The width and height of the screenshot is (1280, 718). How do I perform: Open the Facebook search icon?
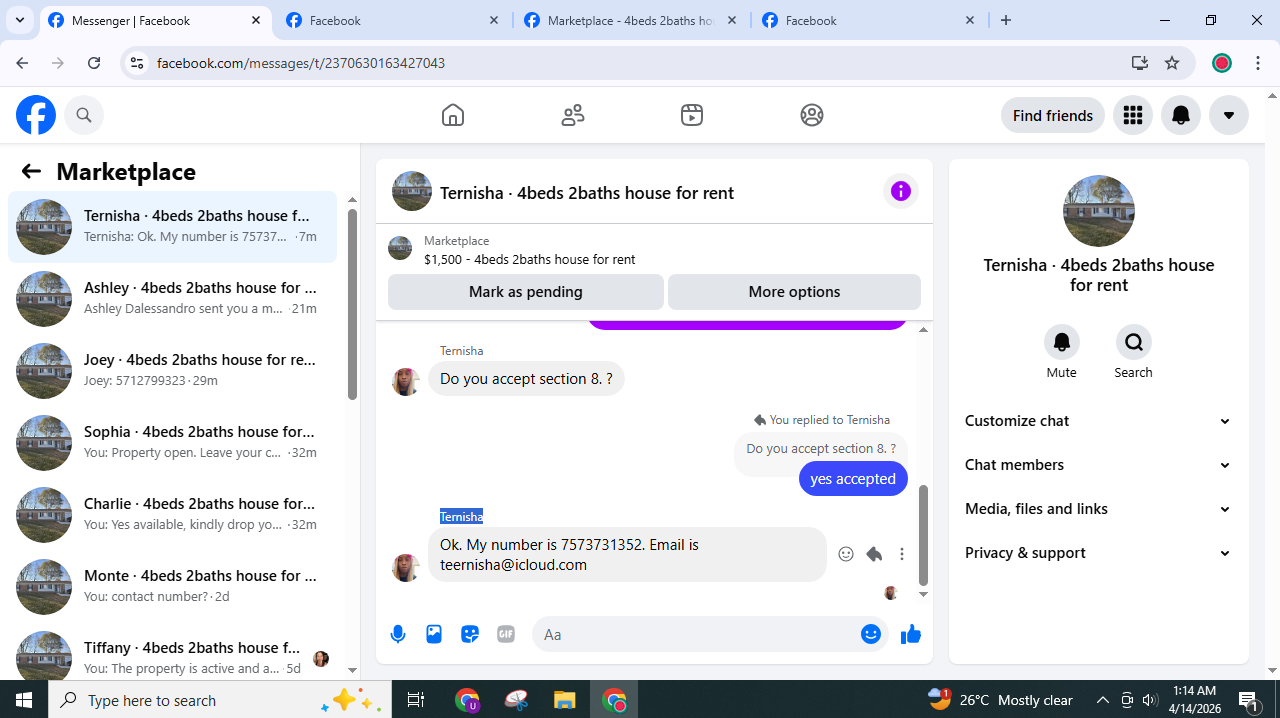(x=84, y=116)
